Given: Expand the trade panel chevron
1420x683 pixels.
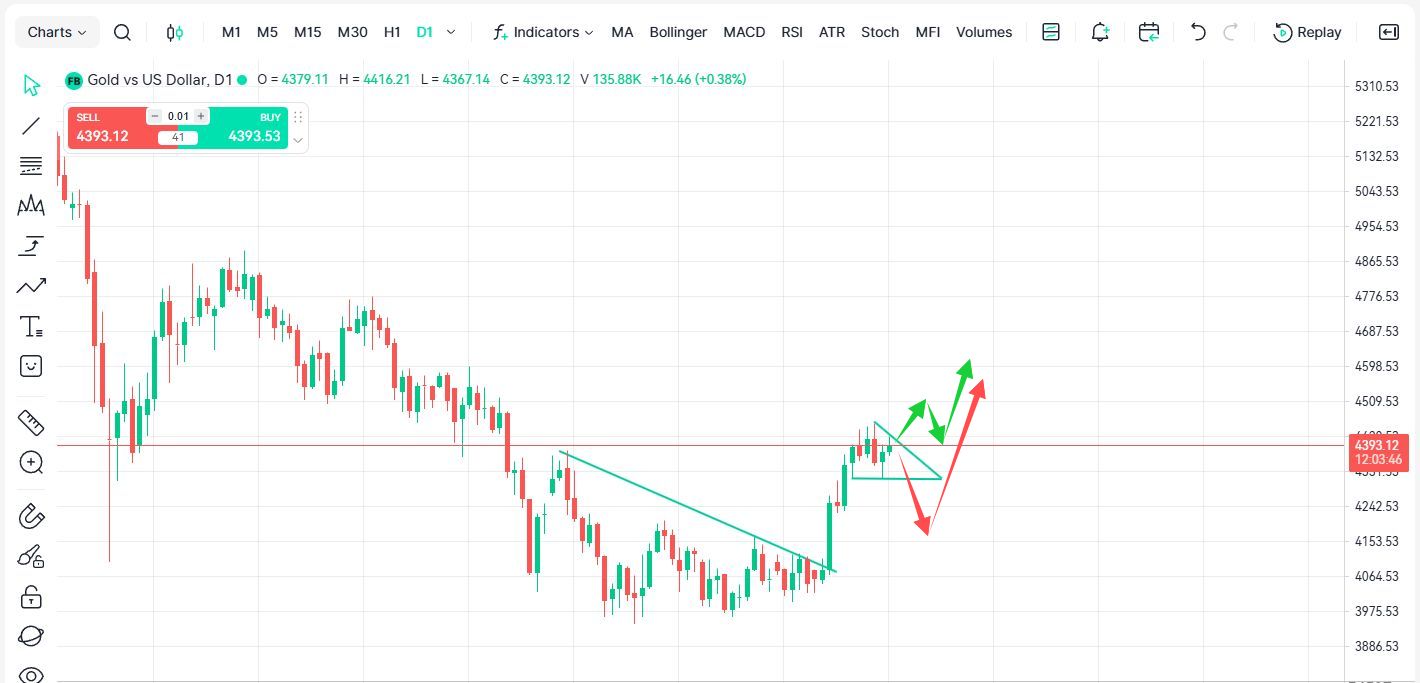Looking at the screenshot, I should click(297, 140).
